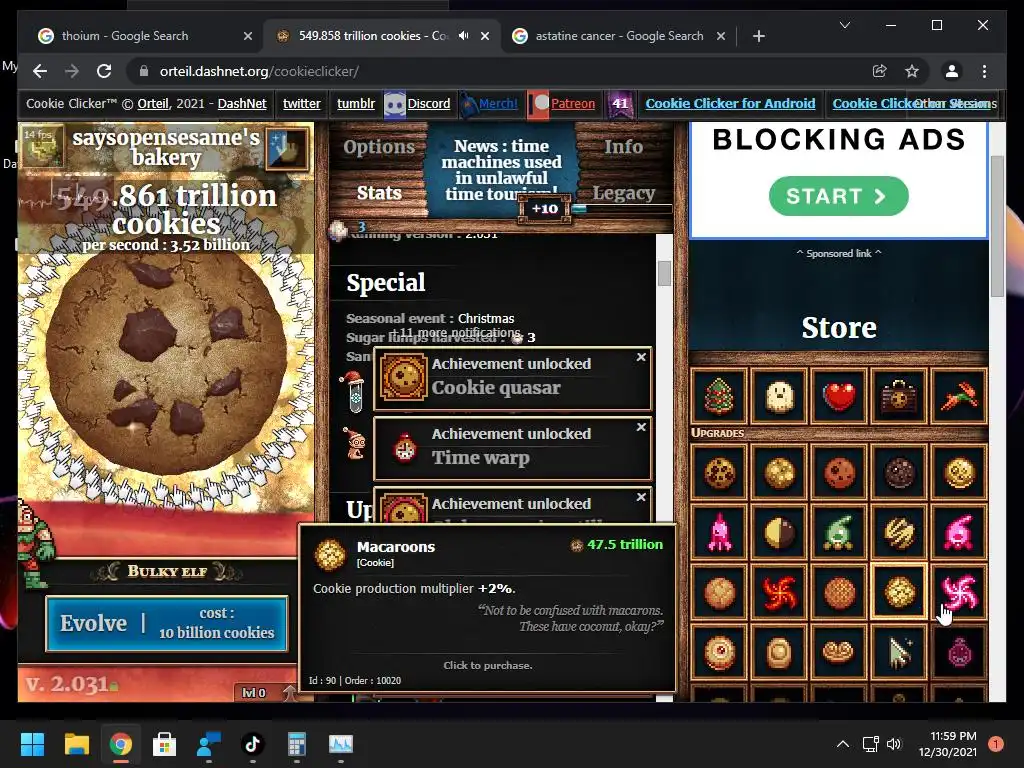Close the third achievement notification
Screen dimensions: 1024x768
click(641, 497)
